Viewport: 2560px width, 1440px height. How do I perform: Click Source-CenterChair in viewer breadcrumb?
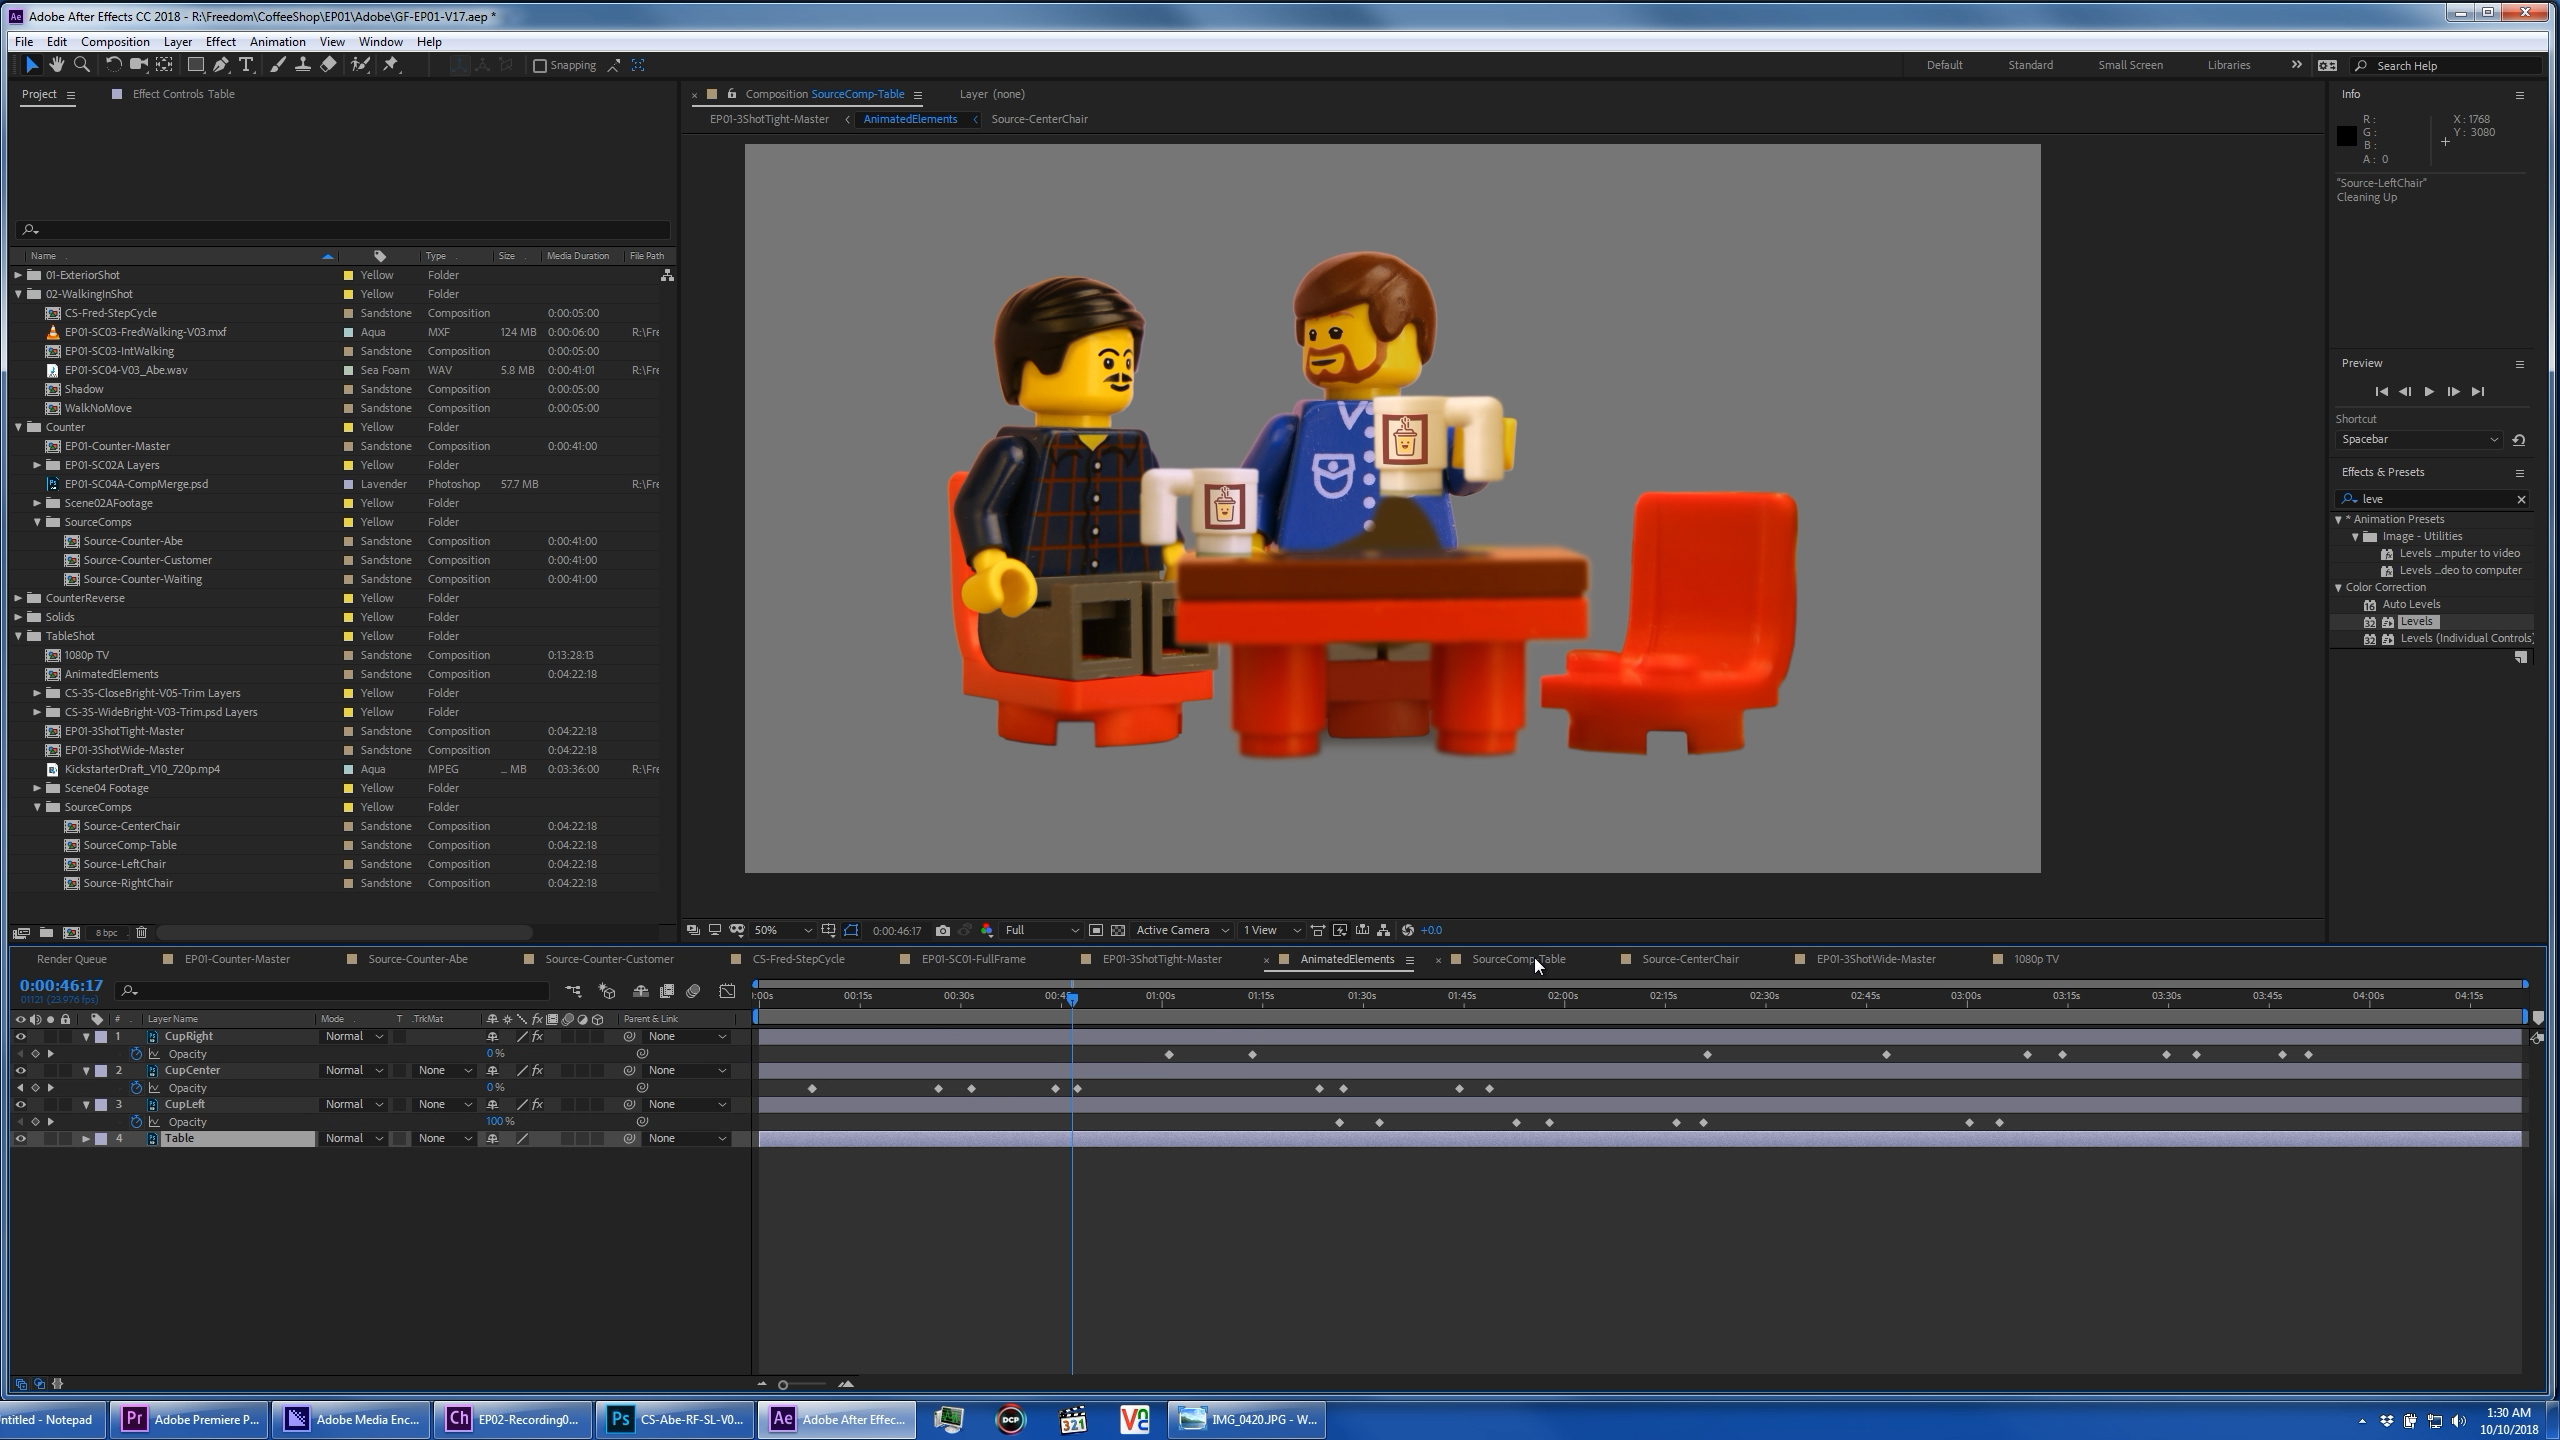1039,119
